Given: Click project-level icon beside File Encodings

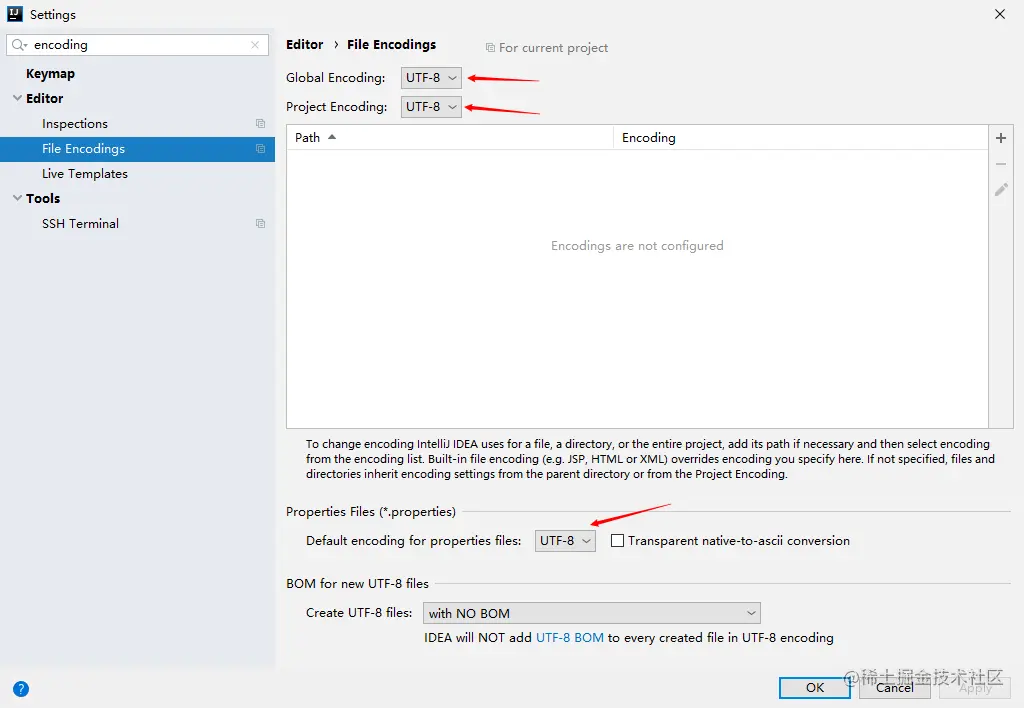Looking at the screenshot, I should point(261,148).
